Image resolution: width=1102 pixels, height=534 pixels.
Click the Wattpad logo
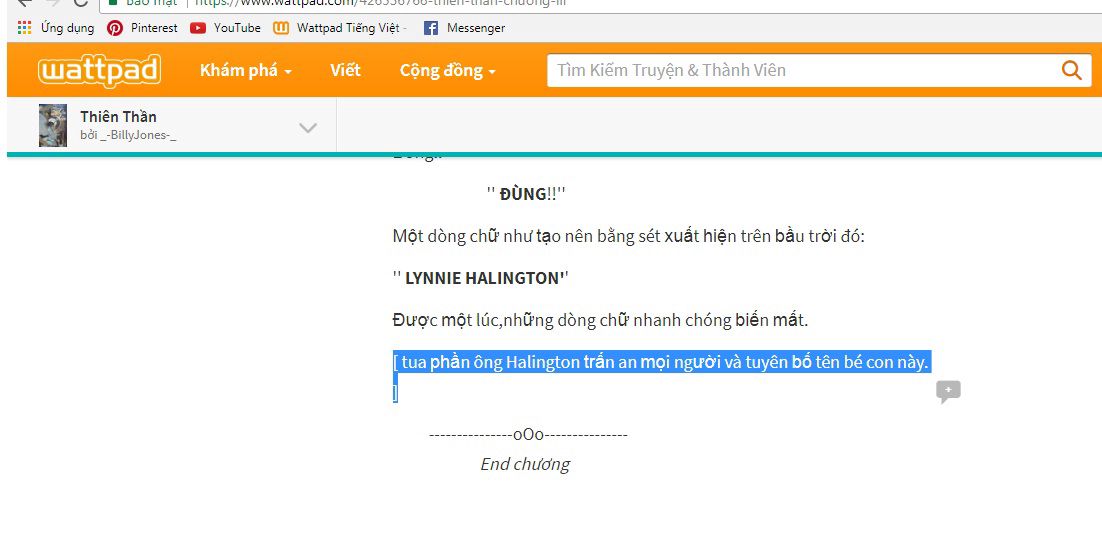(99, 70)
